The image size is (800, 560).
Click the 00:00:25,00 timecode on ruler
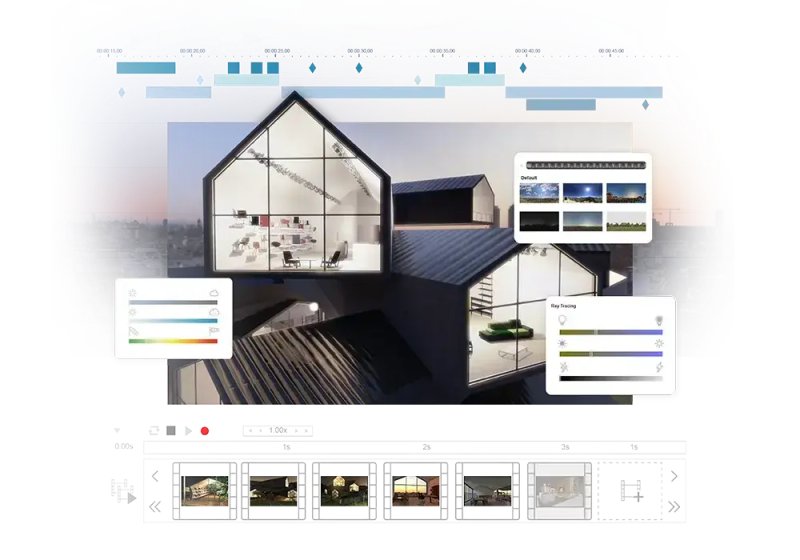[x=277, y=50]
